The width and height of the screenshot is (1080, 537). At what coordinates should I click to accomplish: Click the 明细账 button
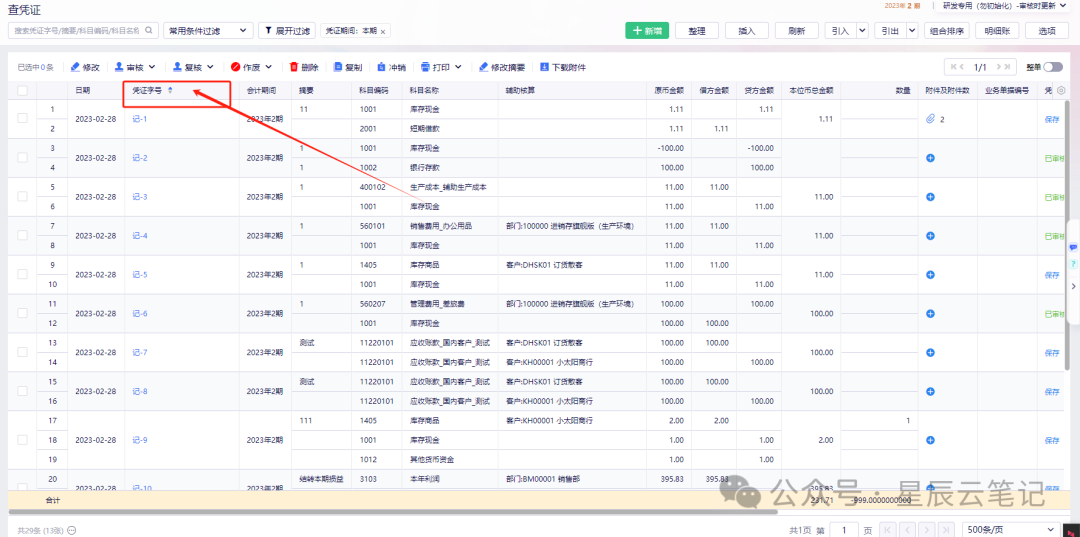997,30
